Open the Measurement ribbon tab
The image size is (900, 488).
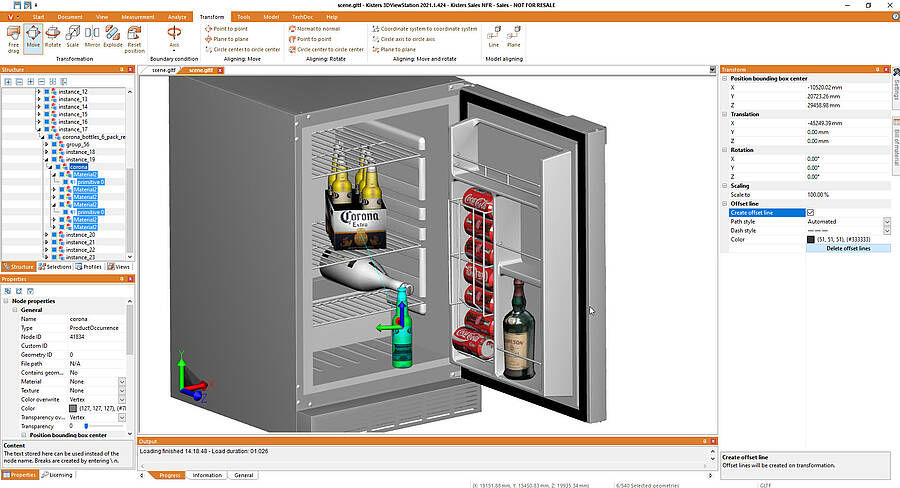click(138, 17)
